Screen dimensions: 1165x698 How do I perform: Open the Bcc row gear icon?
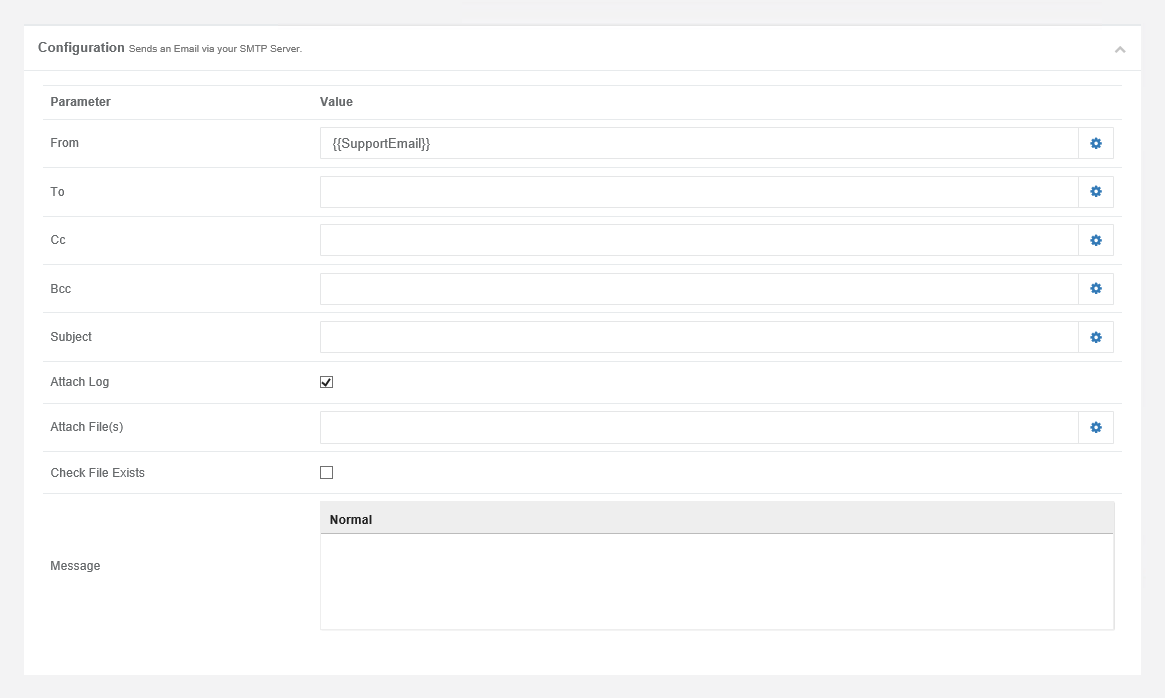click(x=1096, y=288)
